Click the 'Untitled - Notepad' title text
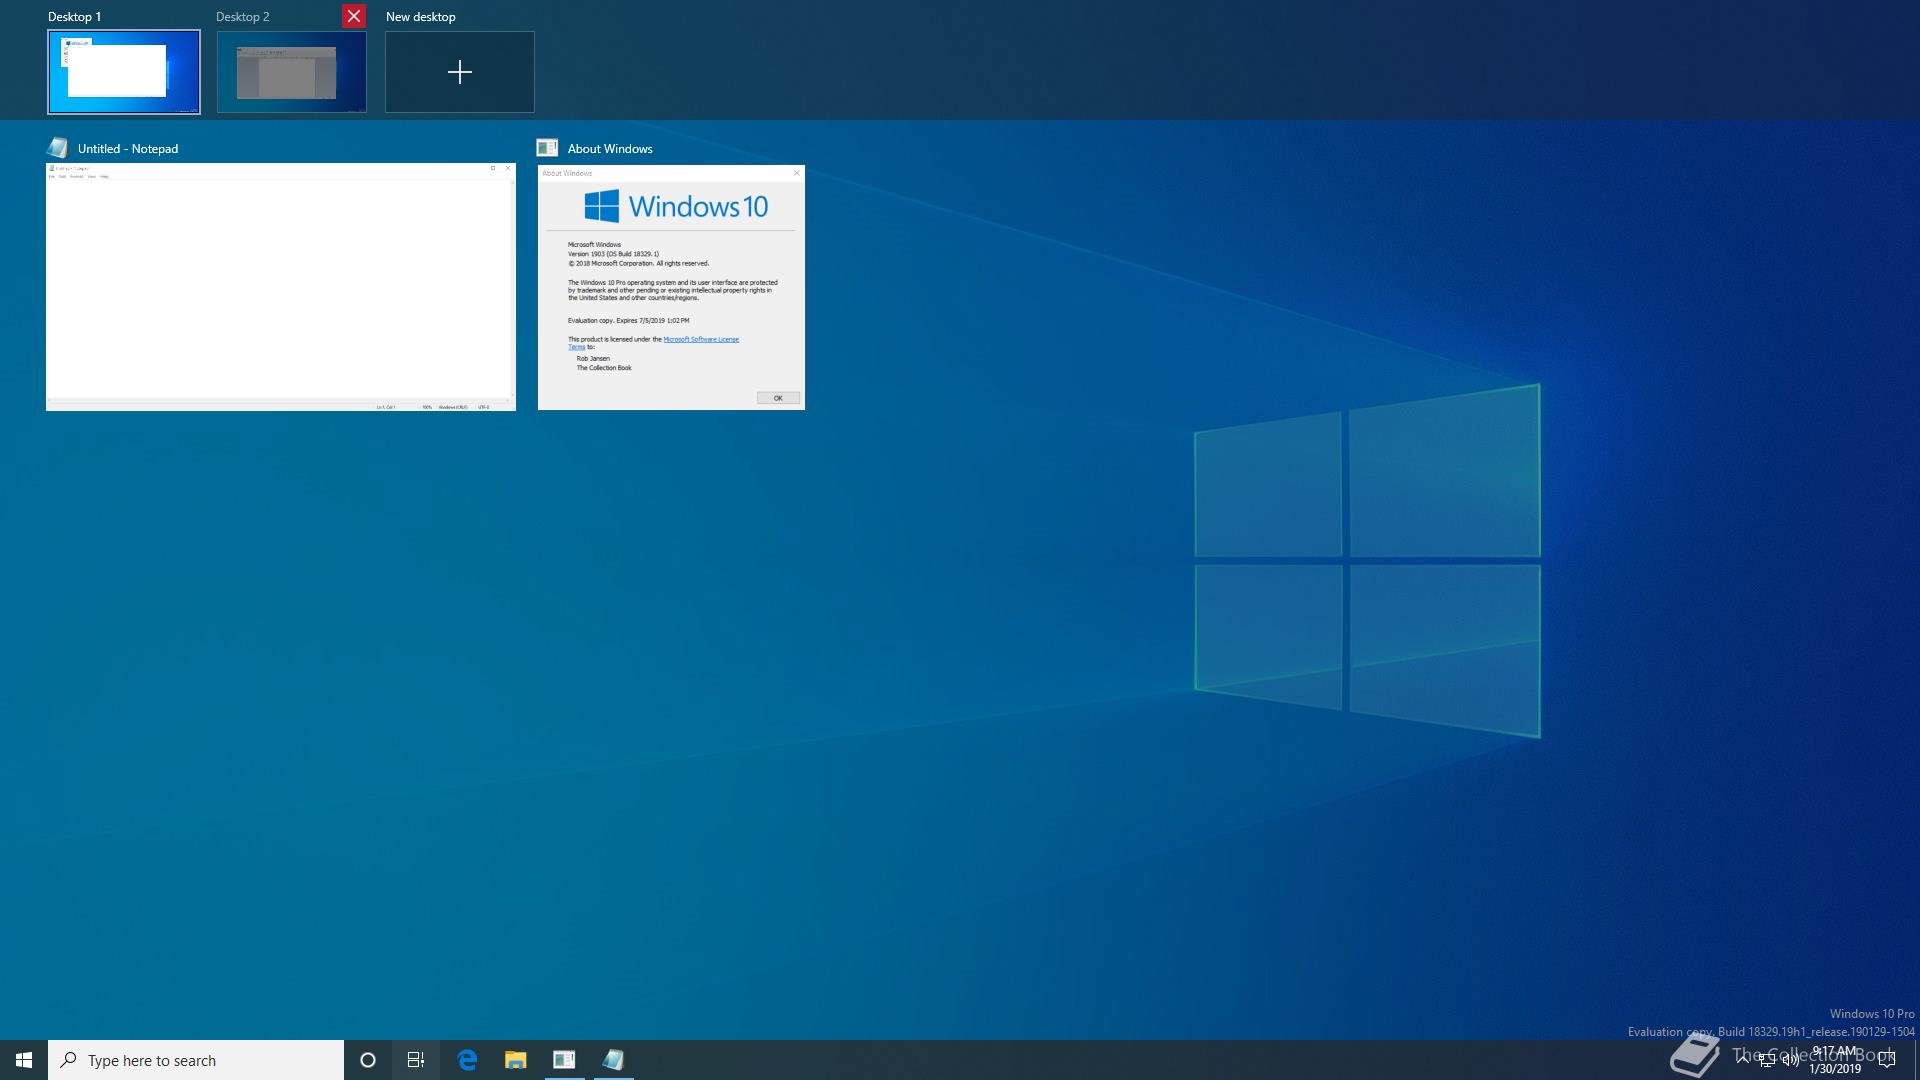The height and width of the screenshot is (1080, 1920). [x=128, y=149]
